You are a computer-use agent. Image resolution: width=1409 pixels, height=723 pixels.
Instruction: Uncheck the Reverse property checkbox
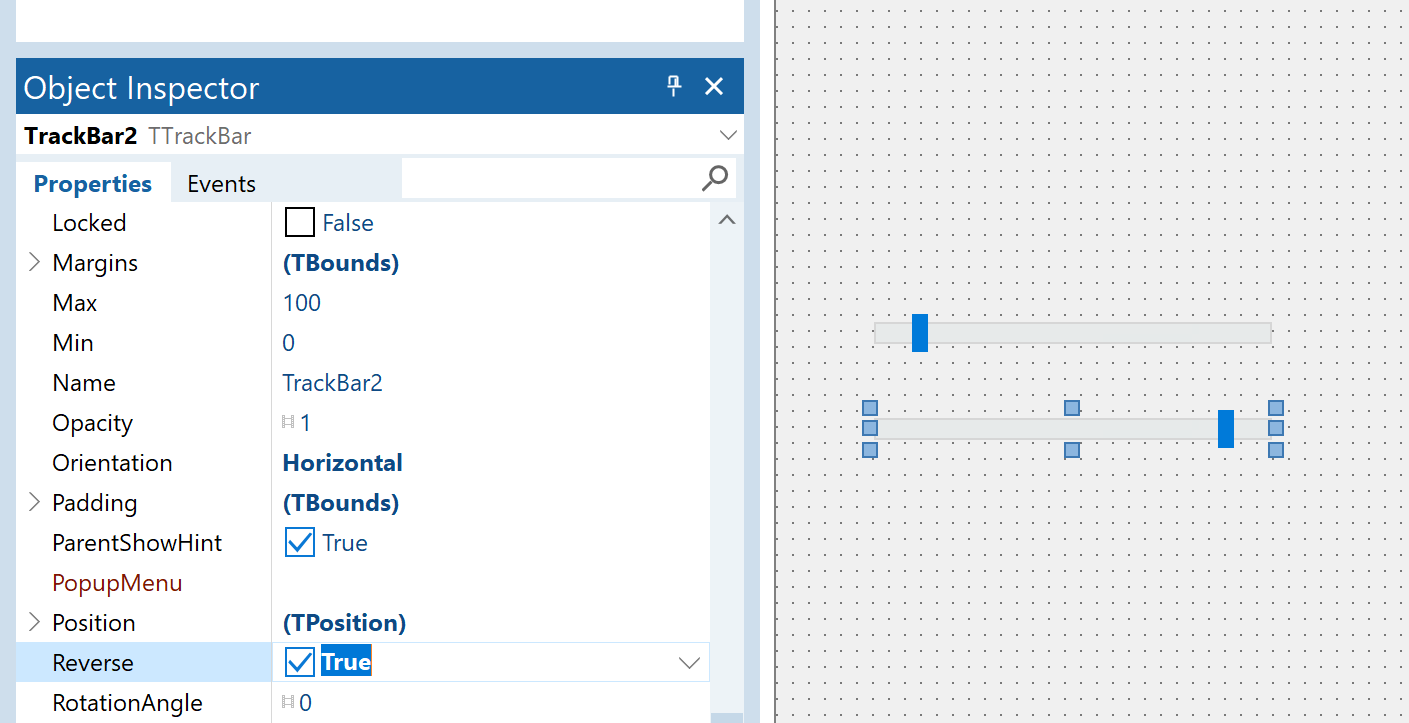coord(300,663)
